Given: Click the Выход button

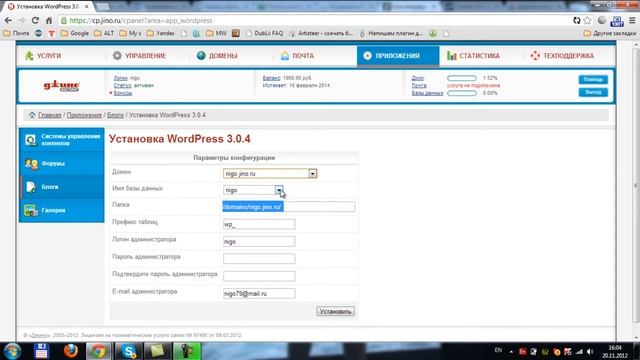Looking at the screenshot, I should click(x=593, y=92).
